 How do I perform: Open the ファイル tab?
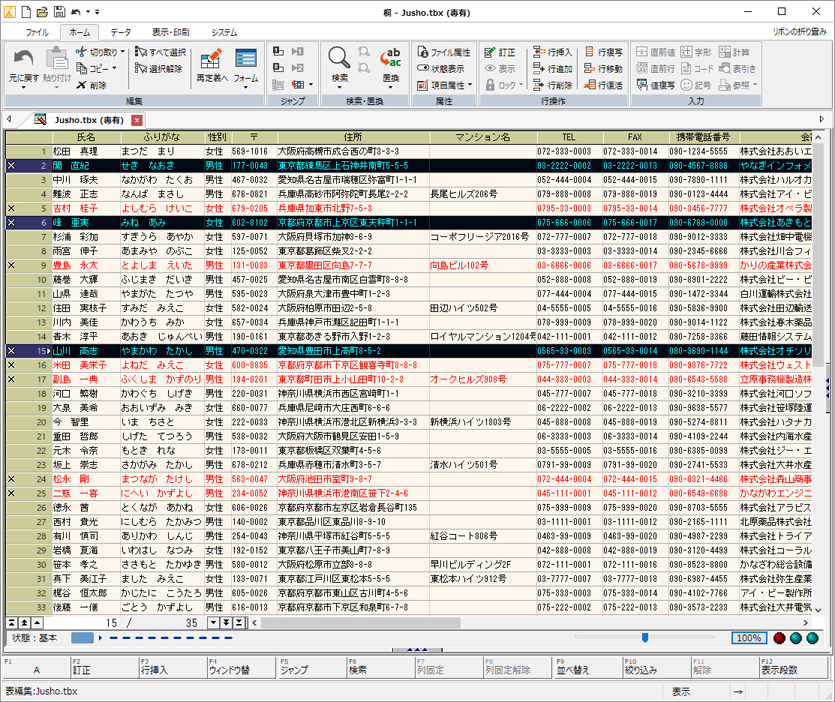click(37, 32)
